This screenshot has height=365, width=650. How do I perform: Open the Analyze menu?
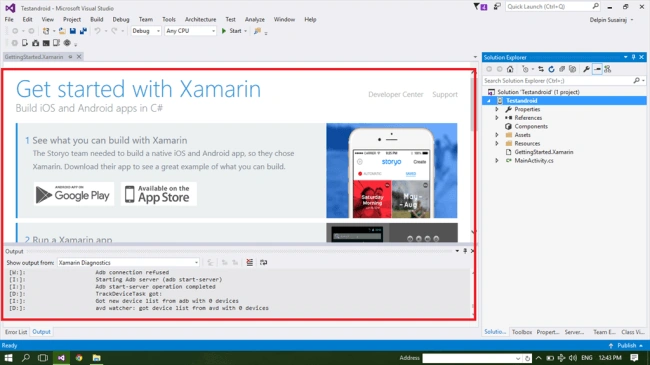click(x=255, y=19)
